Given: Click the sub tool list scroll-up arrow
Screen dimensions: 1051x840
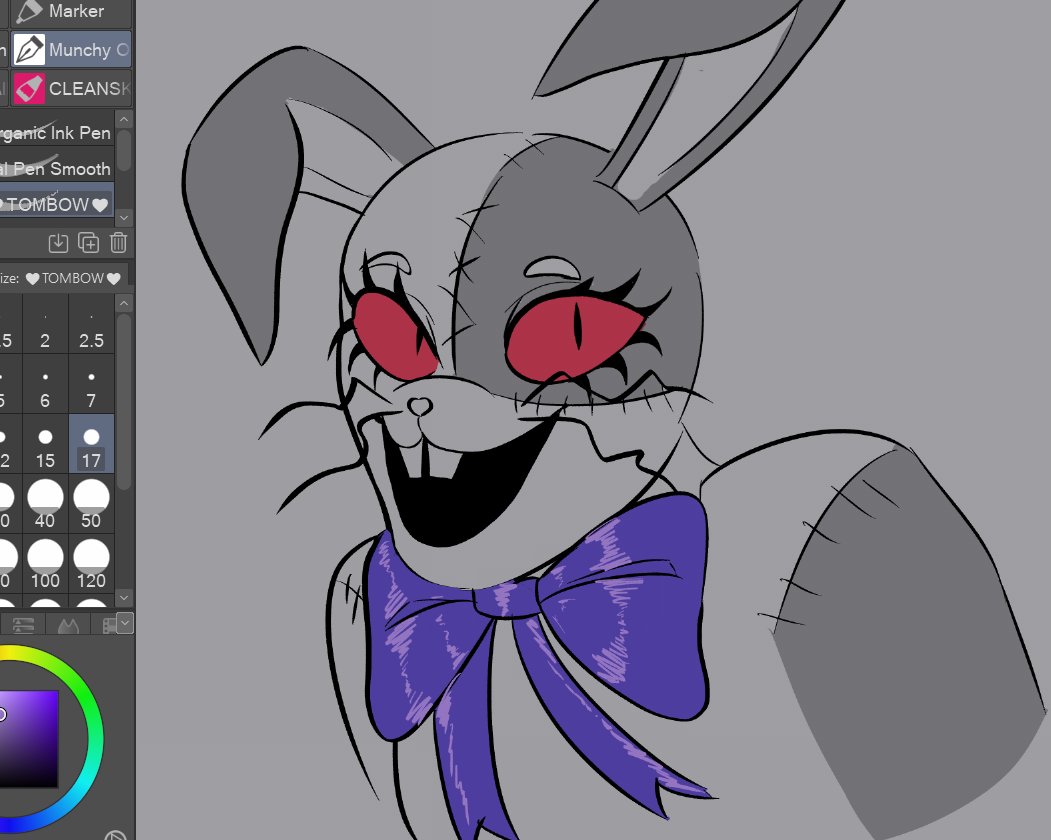Looking at the screenshot, I should [x=123, y=119].
